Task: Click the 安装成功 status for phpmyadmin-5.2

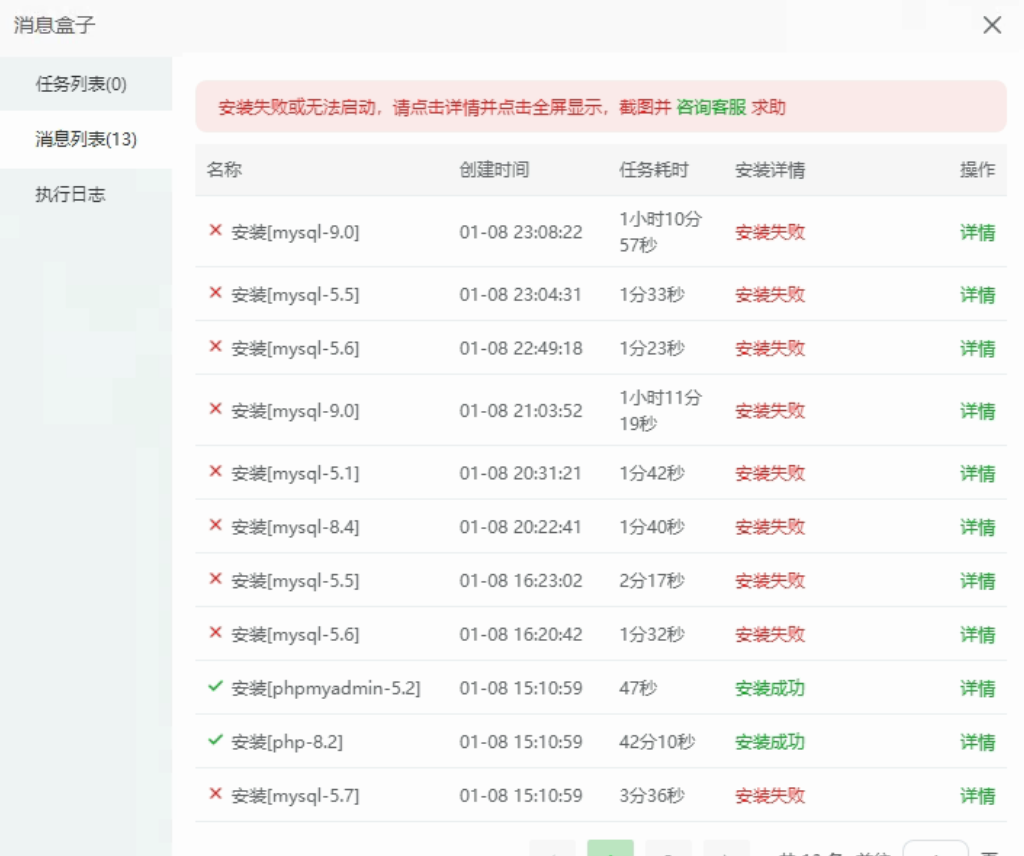Action: (x=769, y=688)
